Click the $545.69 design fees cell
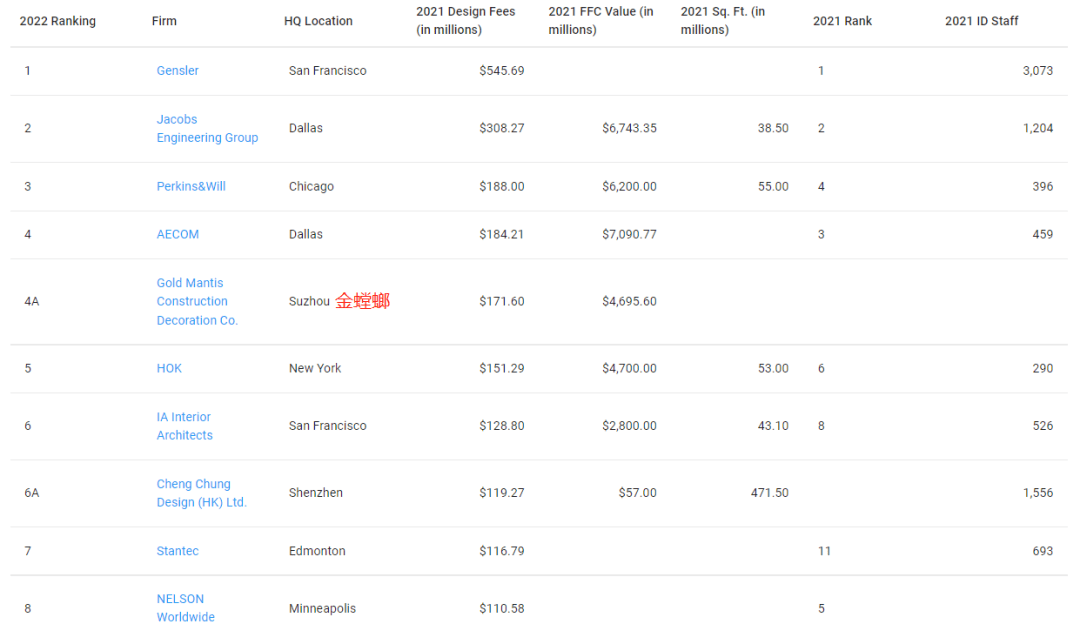This screenshot has height=644, width=1080. click(501, 71)
